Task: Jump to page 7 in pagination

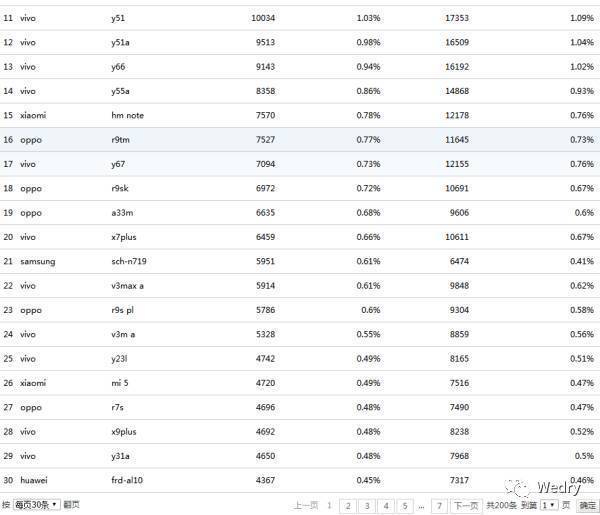Action: click(439, 506)
